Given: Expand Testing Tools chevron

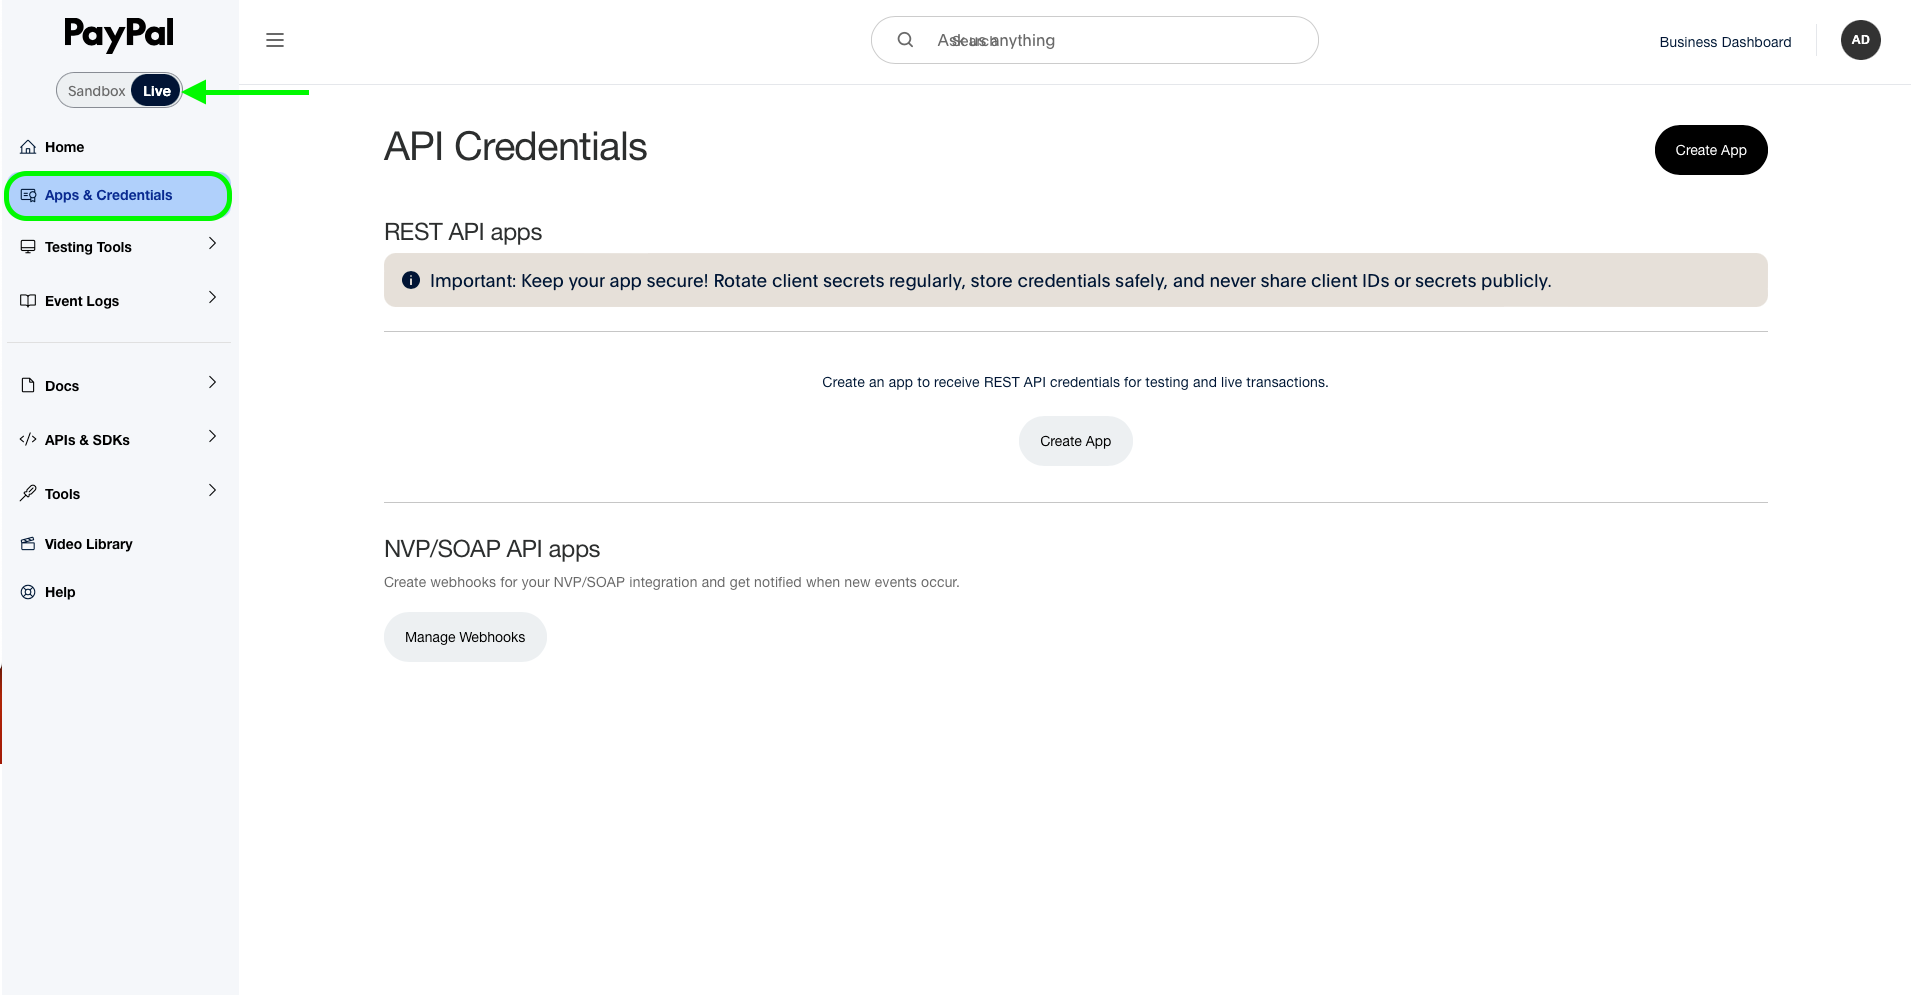Looking at the screenshot, I should tap(212, 244).
